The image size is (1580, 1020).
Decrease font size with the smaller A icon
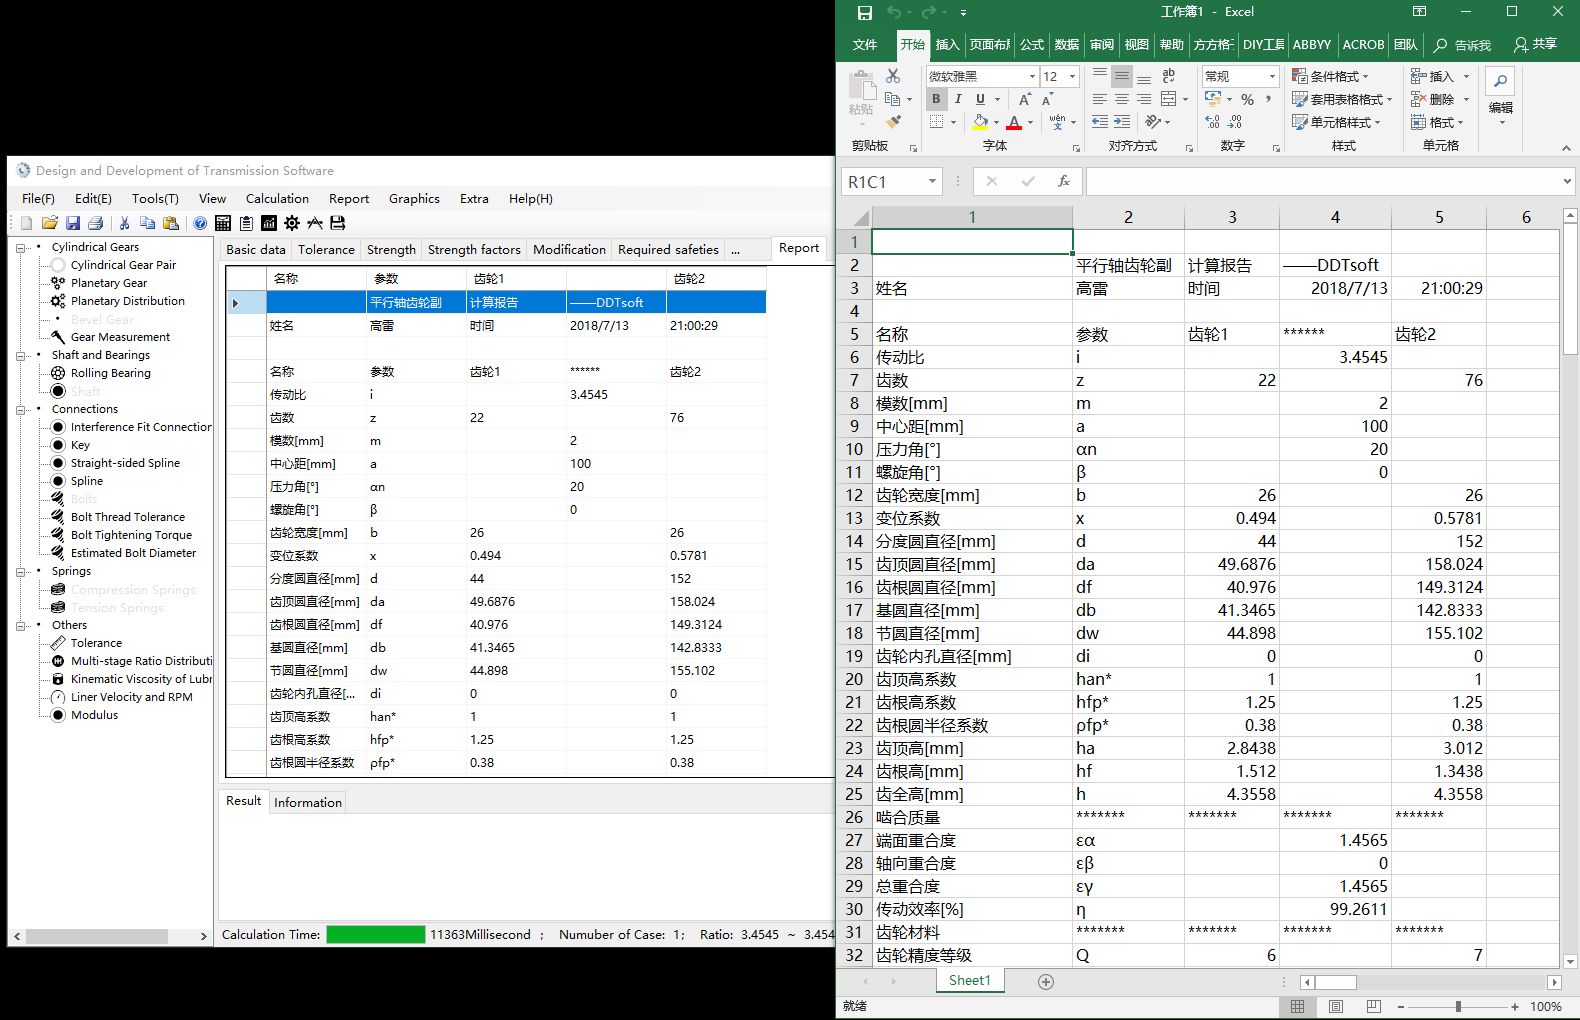click(x=1047, y=99)
